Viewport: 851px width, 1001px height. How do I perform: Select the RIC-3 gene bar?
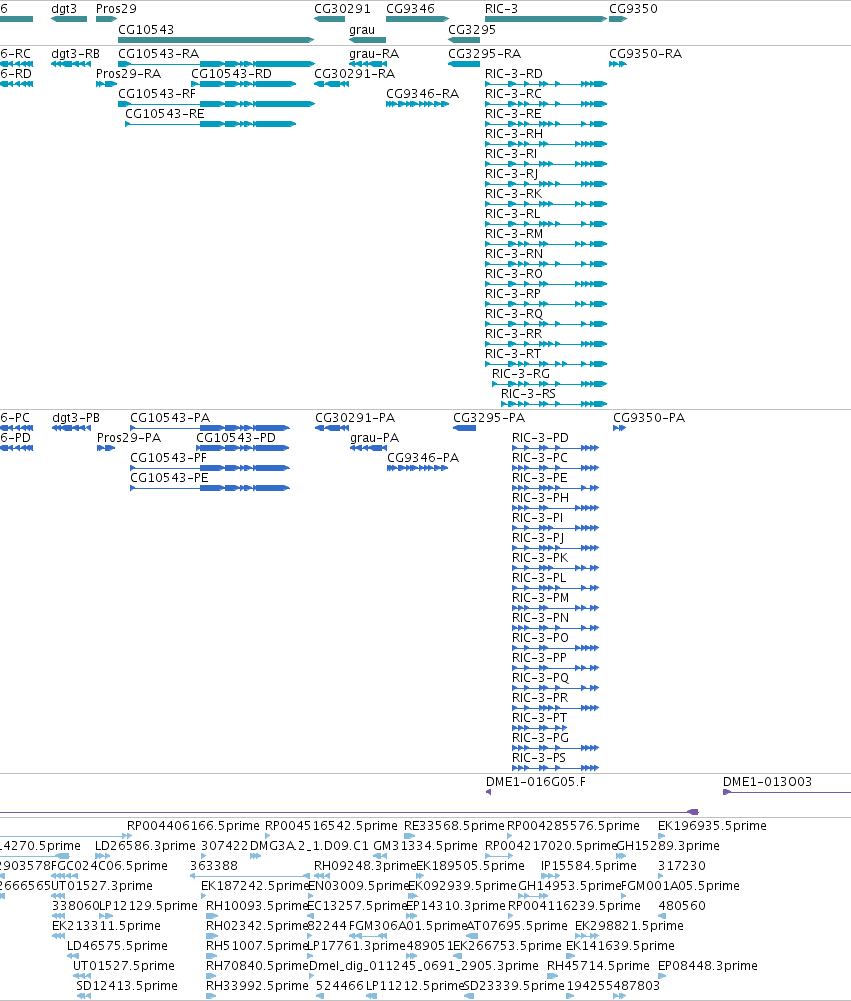[x=546, y=19]
